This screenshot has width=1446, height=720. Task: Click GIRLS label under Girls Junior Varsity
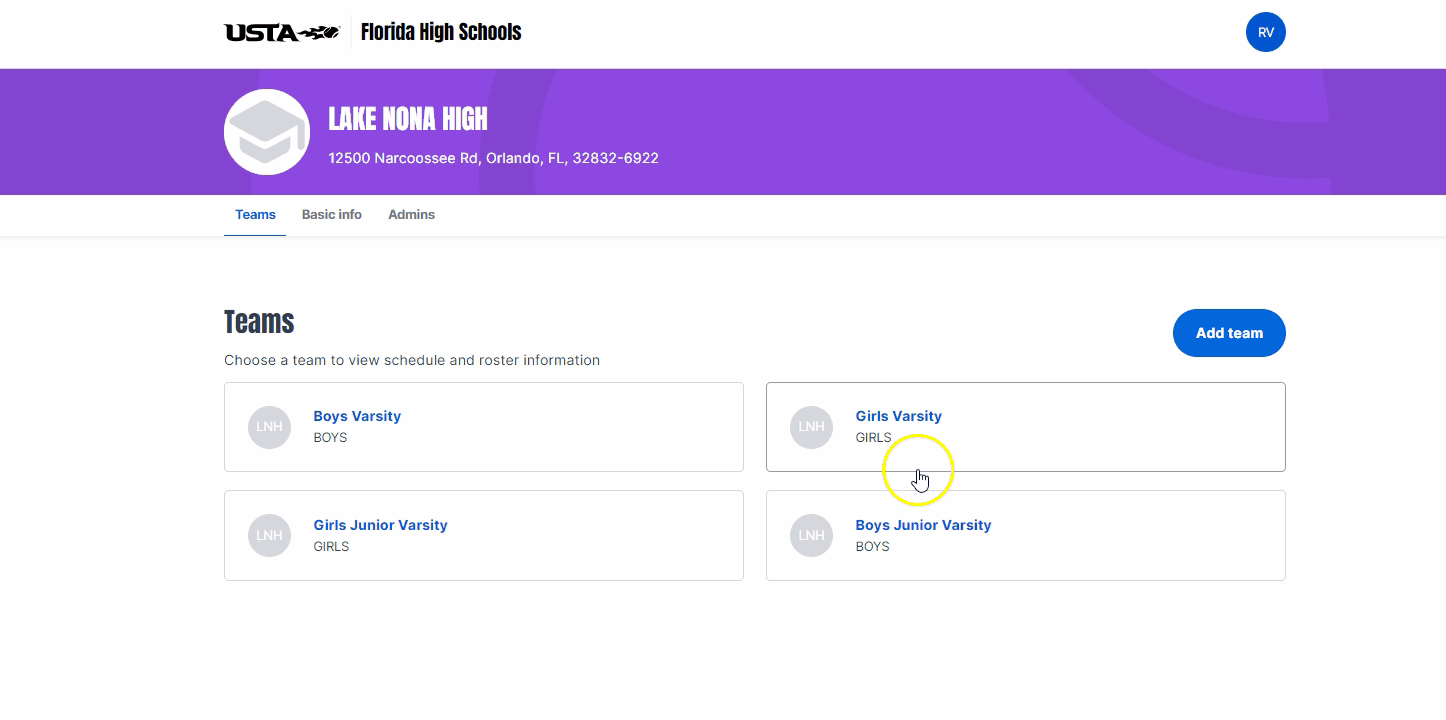click(x=331, y=546)
